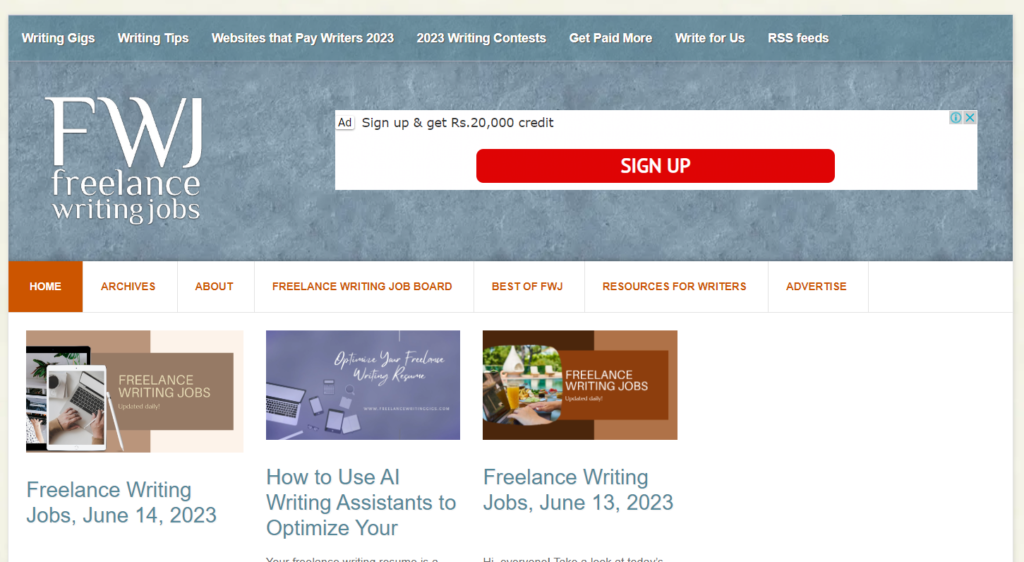Screen dimensions: 1024x562
Task: Open RSS feeds link
Action: click(798, 38)
